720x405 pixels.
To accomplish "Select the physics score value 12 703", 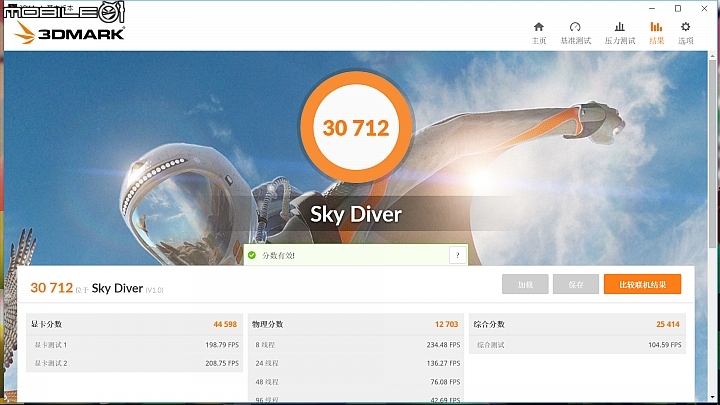I will point(446,324).
